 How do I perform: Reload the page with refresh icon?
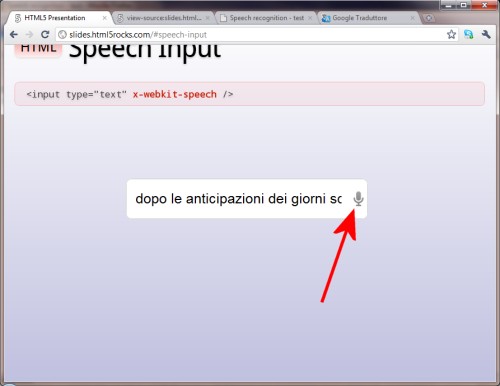pyautogui.click(x=45, y=34)
